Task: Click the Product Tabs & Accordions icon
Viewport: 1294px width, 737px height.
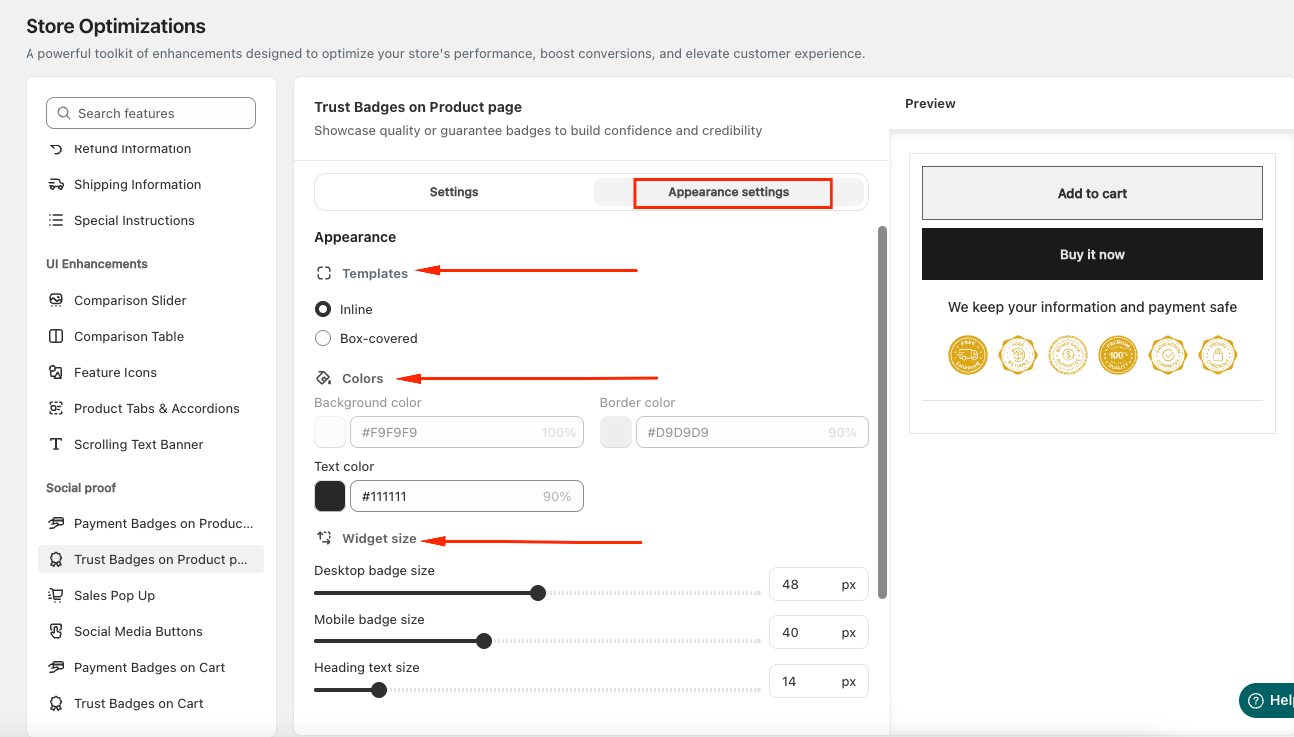Action: pyautogui.click(x=56, y=408)
